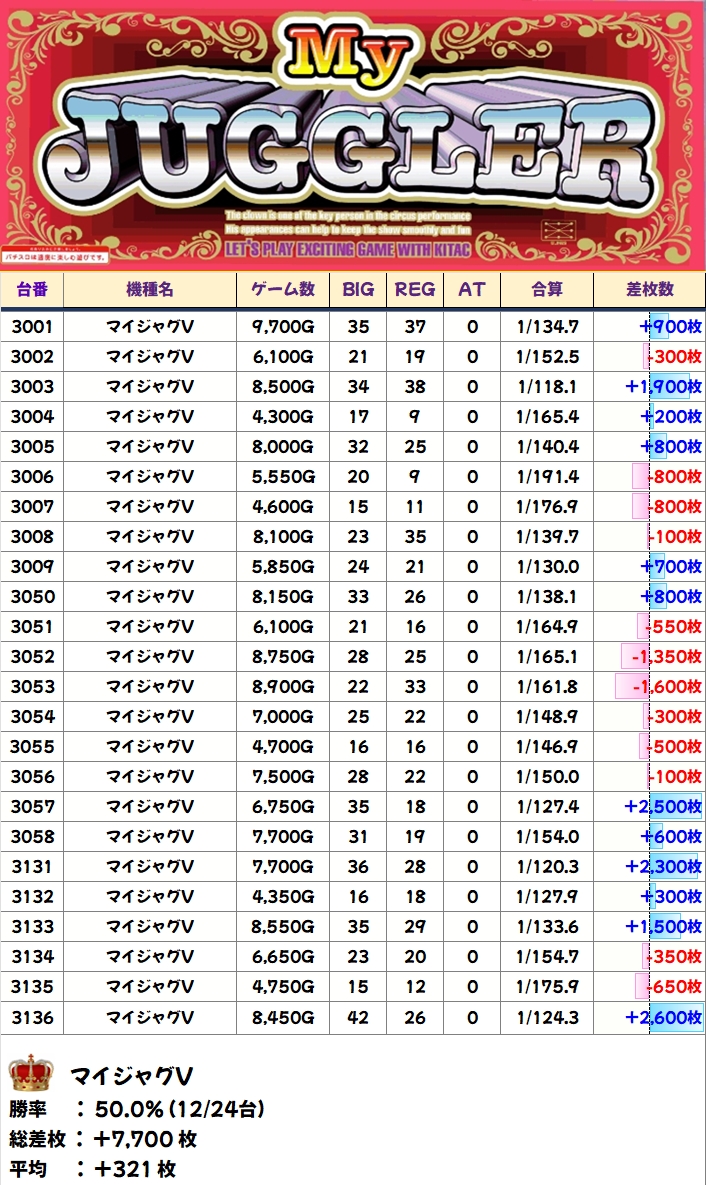This screenshot has height=1185, width=706.
Task: Select the 合算 column header
Action: [547, 289]
